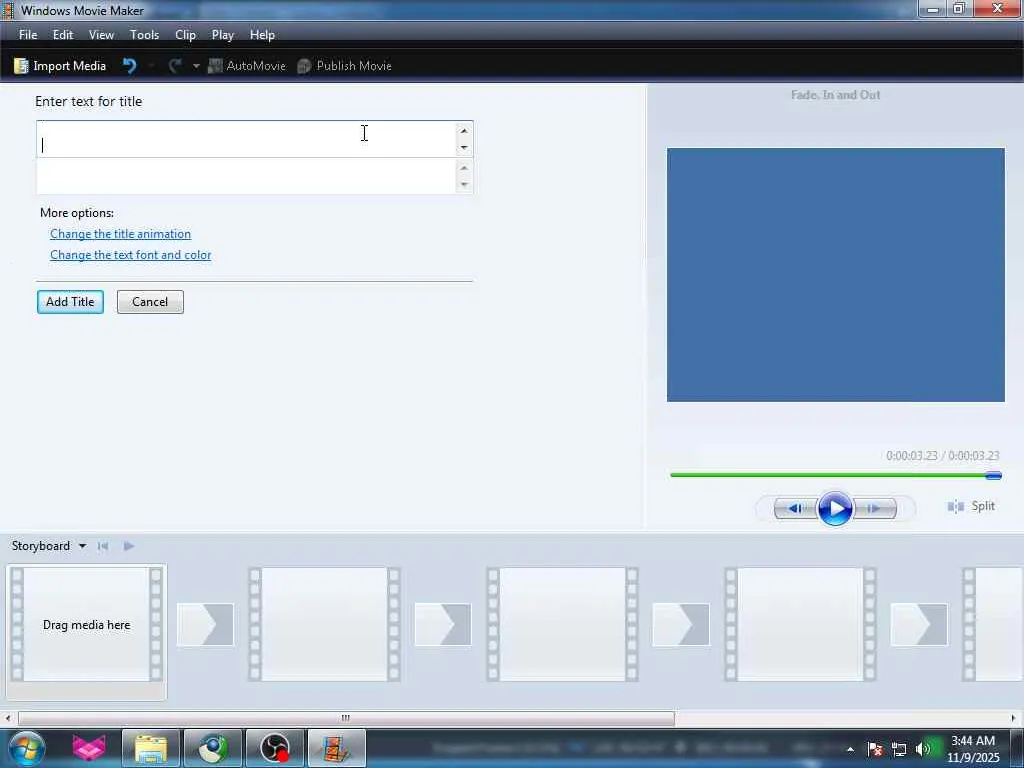Click the Publish Movie toolbar button
Screen dimensions: 1024x768
[344, 66]
